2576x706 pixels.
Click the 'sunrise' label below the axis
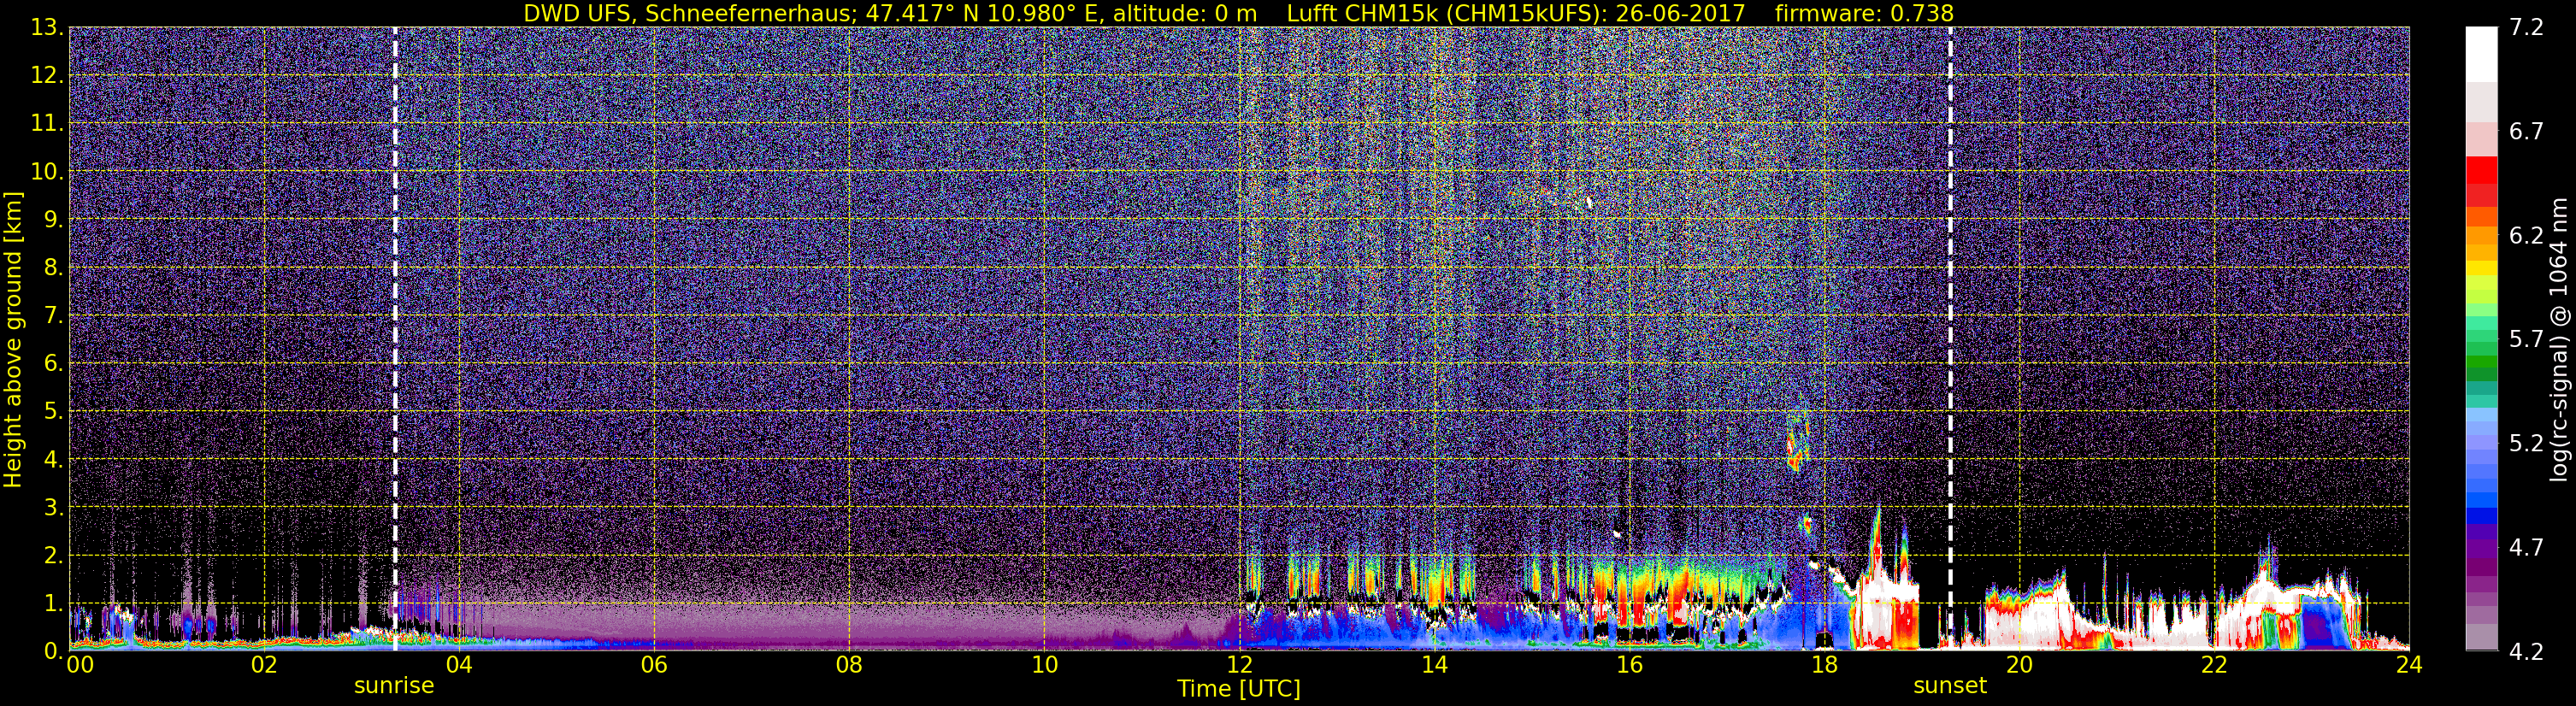point(394,686)
